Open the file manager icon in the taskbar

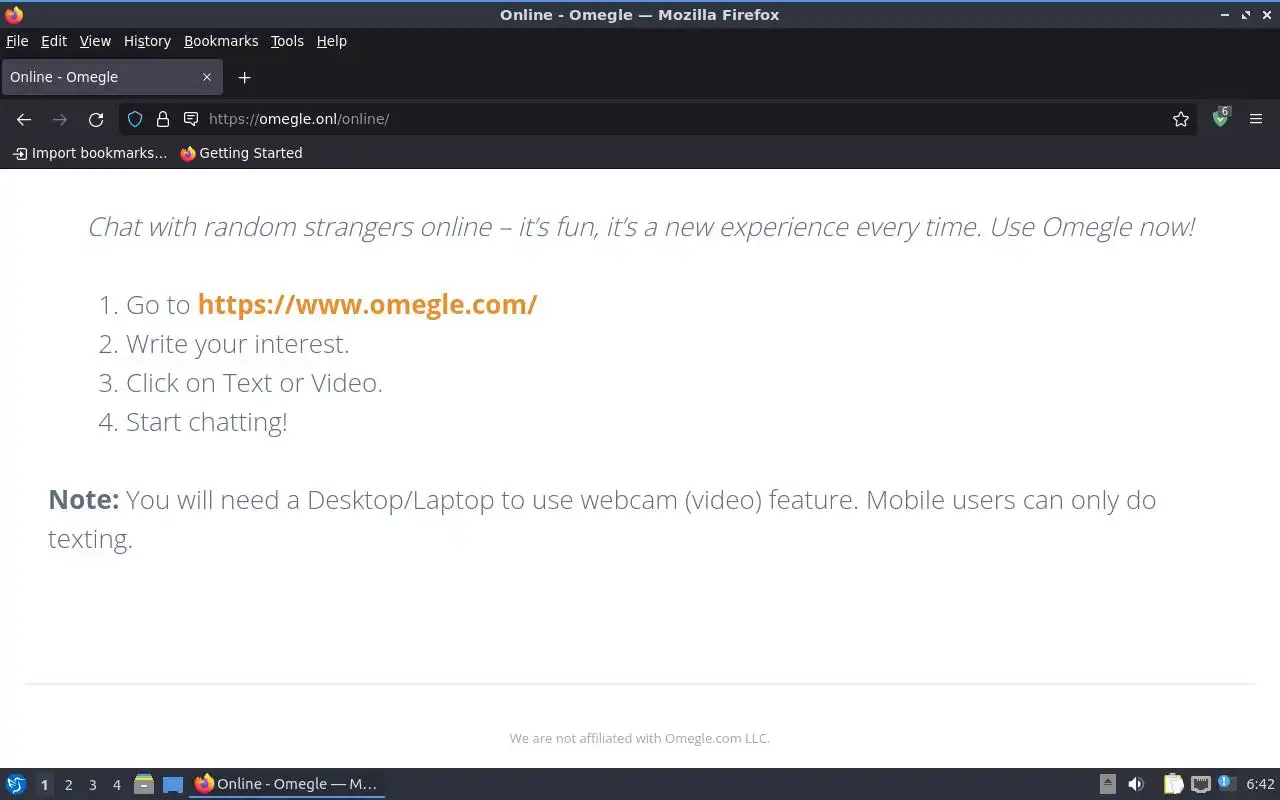tap(144, 784)
